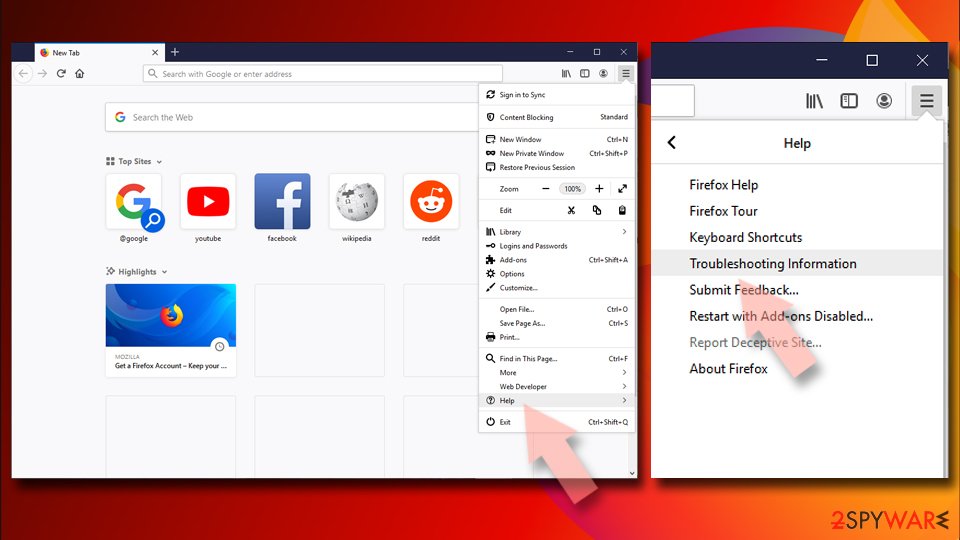960x540 pixels.
Task: Collapse the Top Sites section chevron
Action: coord(159,162)
